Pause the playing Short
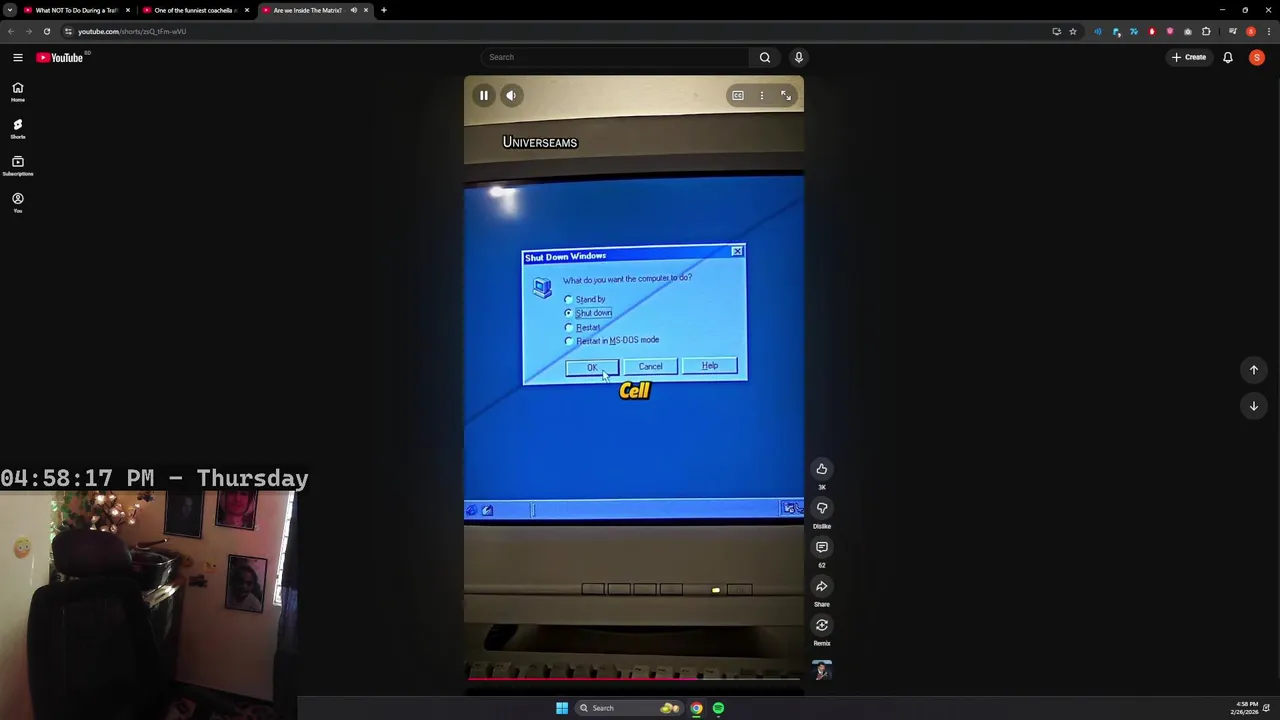This screenshot has height=720, width=1280. (x=484, y=96)
